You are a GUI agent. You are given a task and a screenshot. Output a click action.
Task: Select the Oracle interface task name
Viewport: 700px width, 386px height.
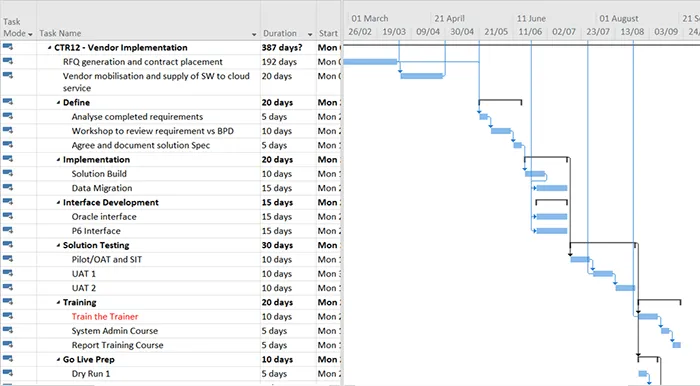pyautogui.click(x=104, y=216)
